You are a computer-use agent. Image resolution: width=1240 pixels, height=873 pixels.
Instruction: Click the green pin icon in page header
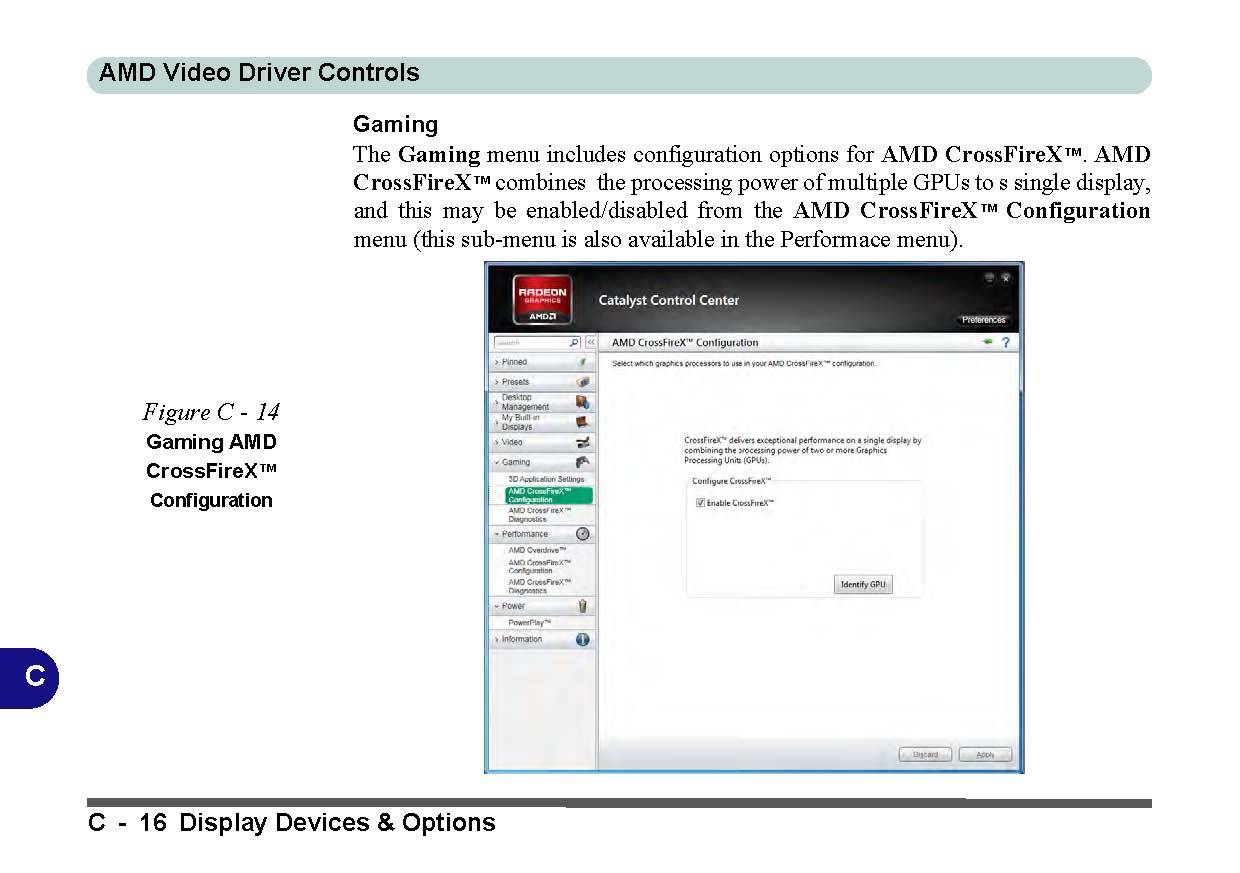pyautogui.click(x=988, y=342)
